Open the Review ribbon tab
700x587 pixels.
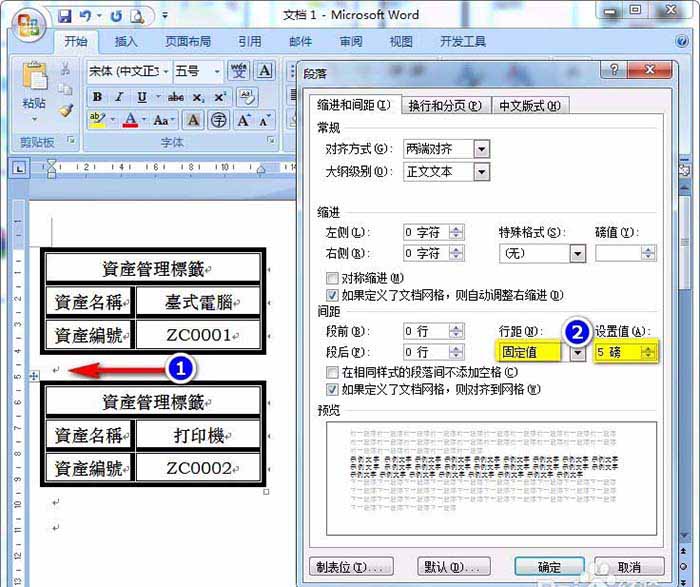pos(351,42)
